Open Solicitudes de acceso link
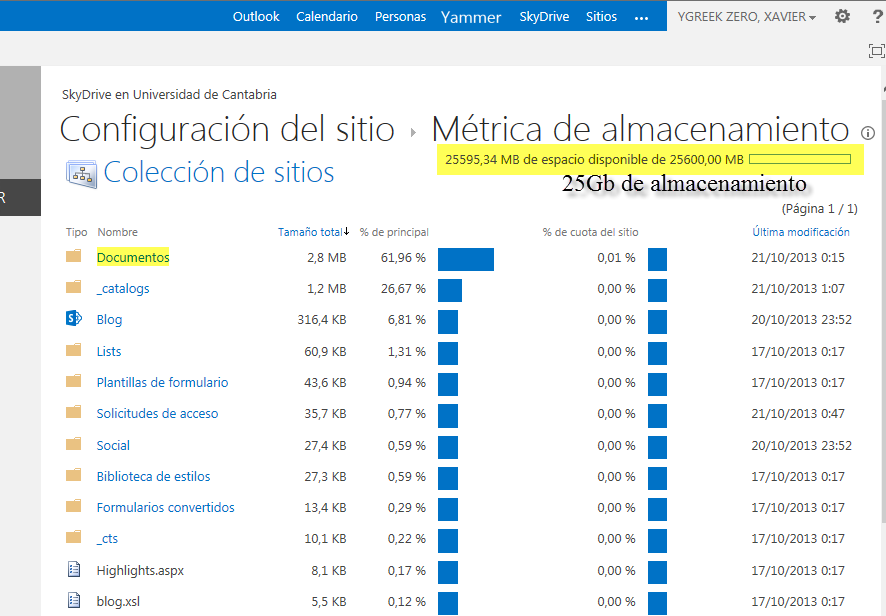 click(x=157, y=413)
